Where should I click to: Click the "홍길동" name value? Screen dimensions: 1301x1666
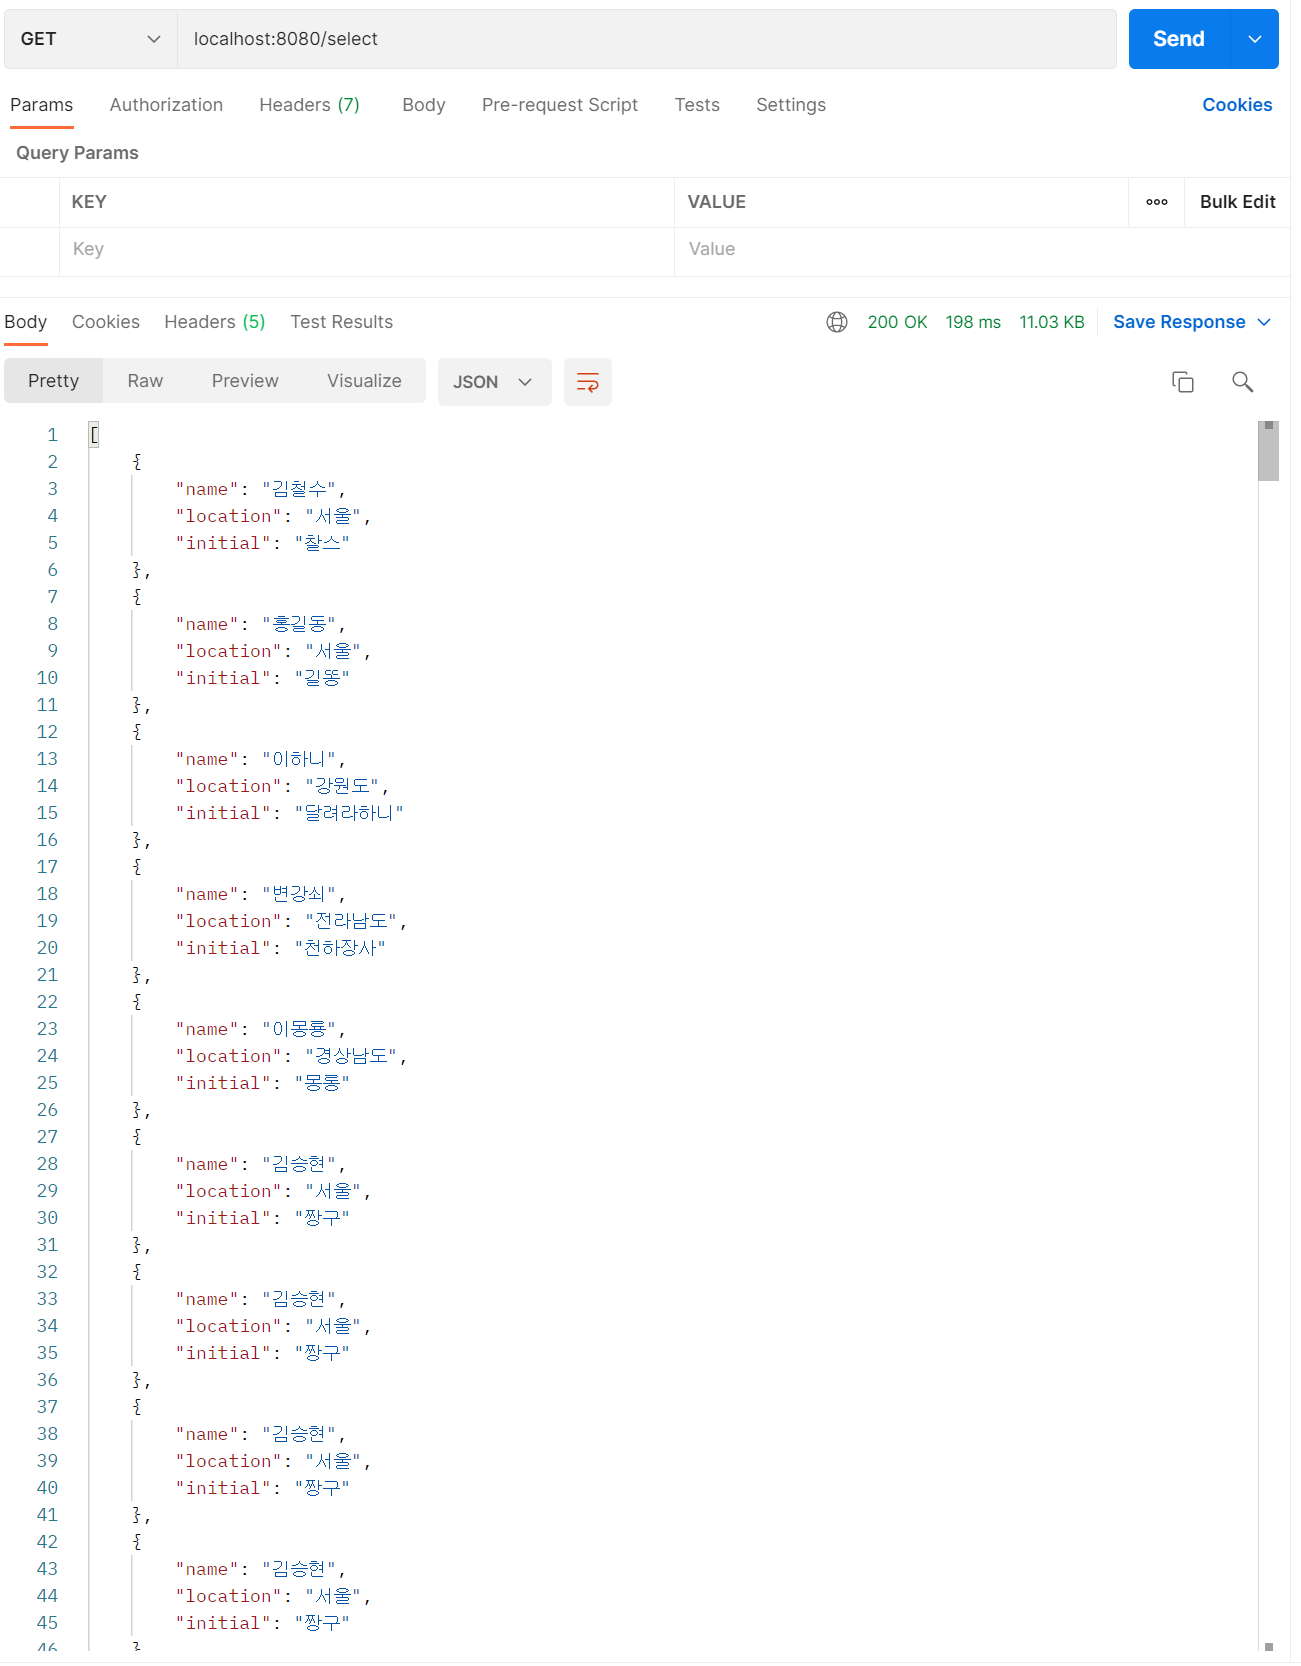(299, 624)
